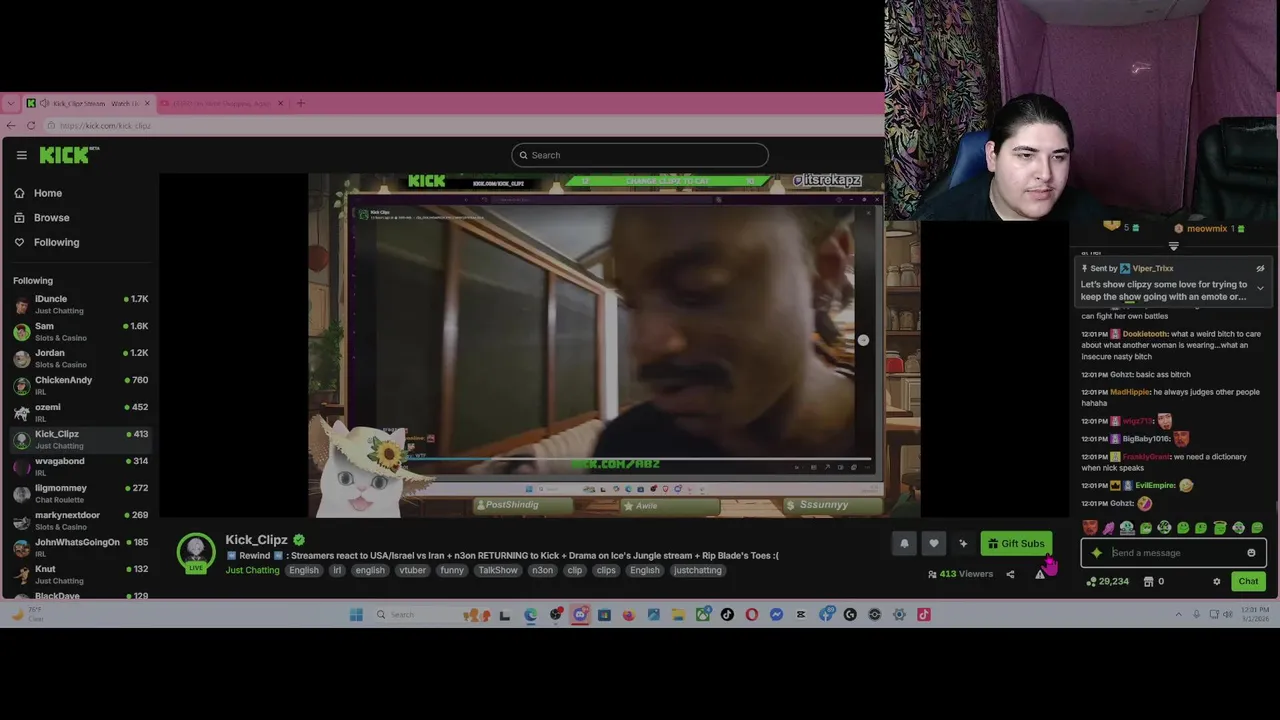
Task: Focus the Send a message field
Action: (1173, 553)
